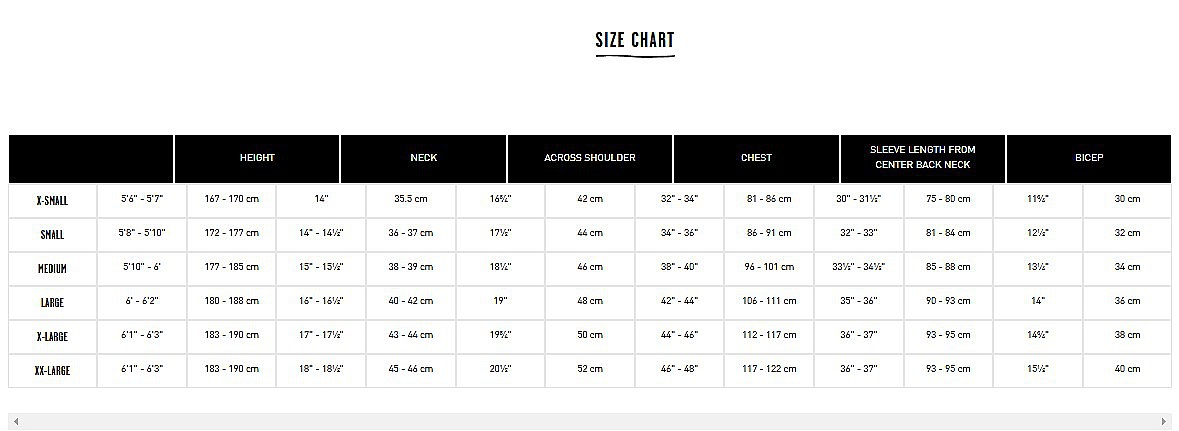Click the left scroll arrow of the horizontal scrollbar
1179x431 pixels.
(x=16, y=421)
